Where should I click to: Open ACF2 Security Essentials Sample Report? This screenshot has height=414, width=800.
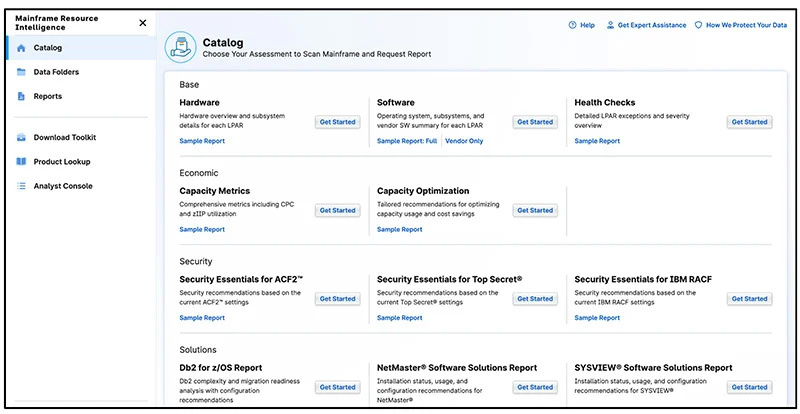(202, 318)
